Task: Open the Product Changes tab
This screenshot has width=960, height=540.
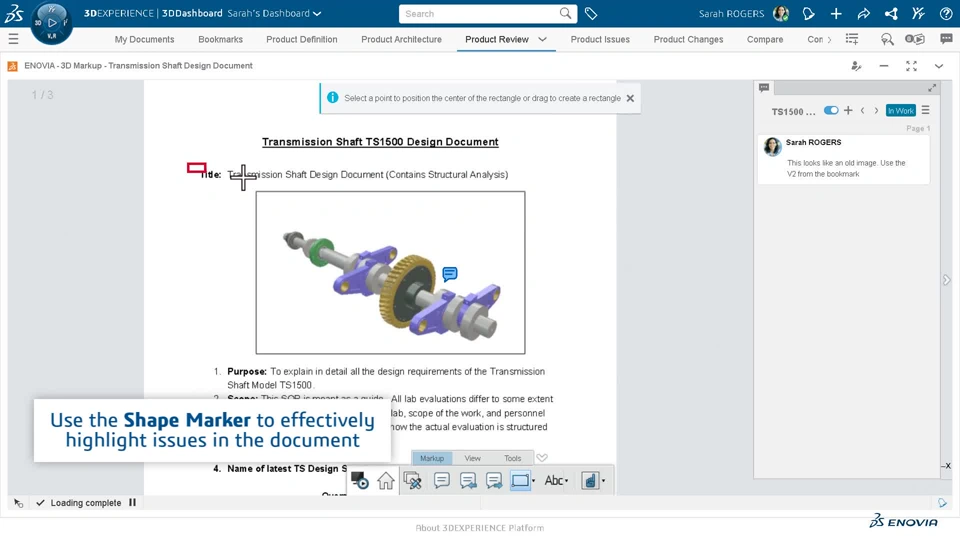Action: point(688,39)
